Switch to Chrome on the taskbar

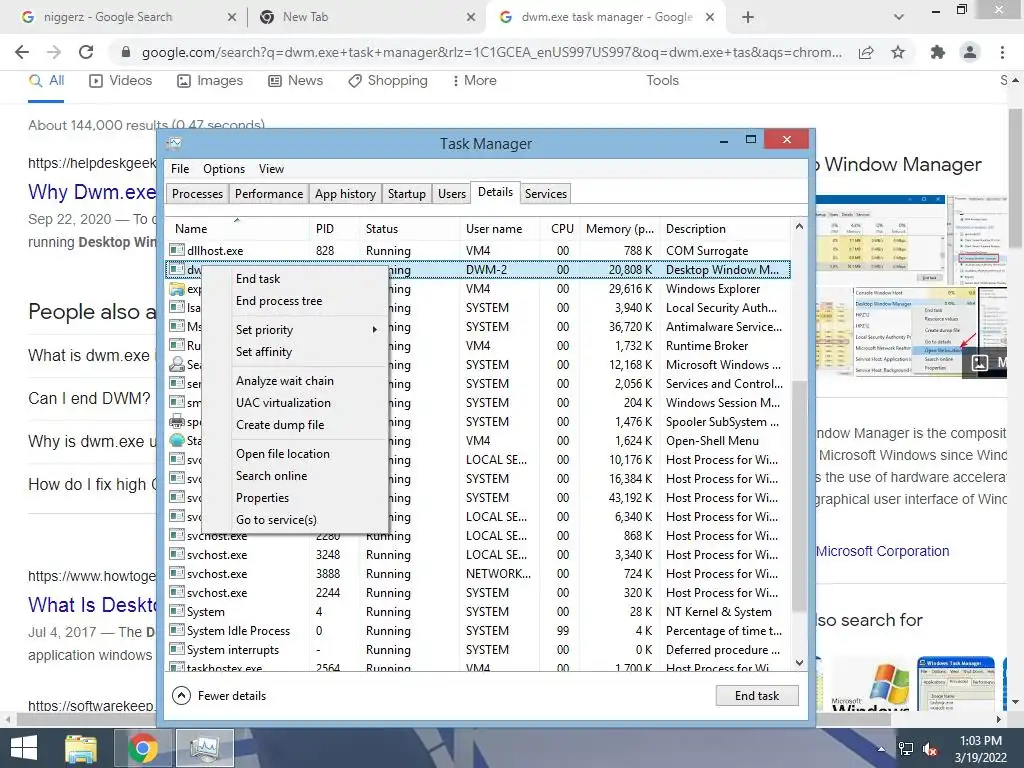point(142,748)
